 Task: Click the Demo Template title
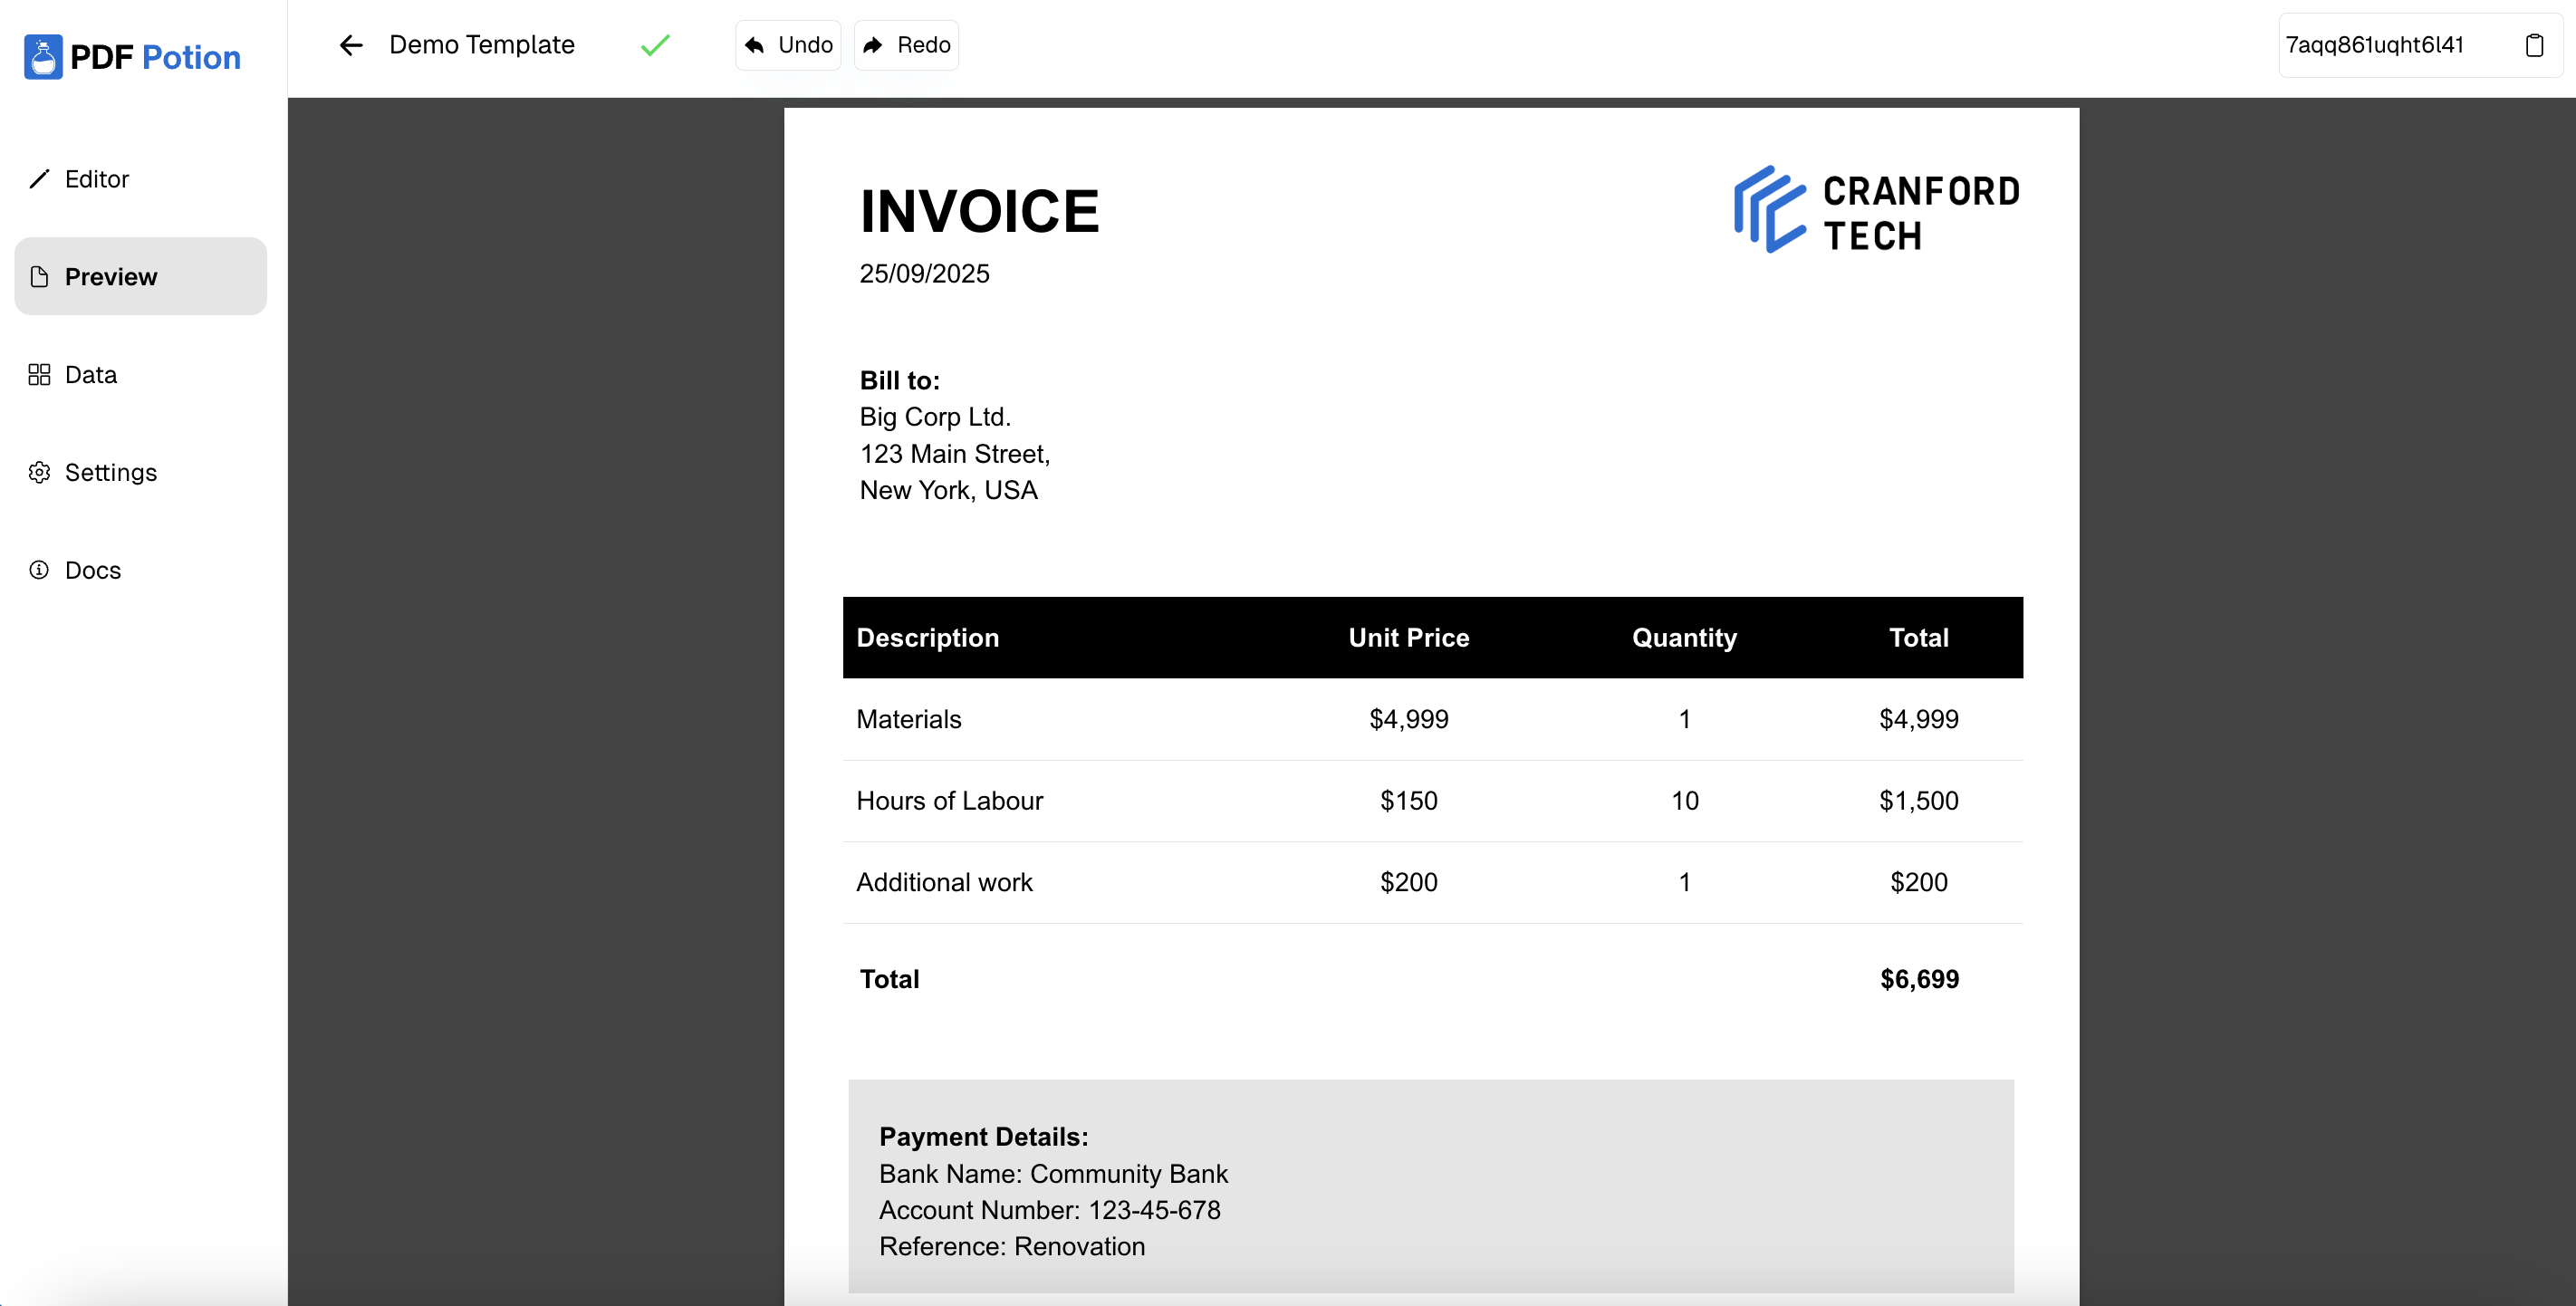pos(481,45)
